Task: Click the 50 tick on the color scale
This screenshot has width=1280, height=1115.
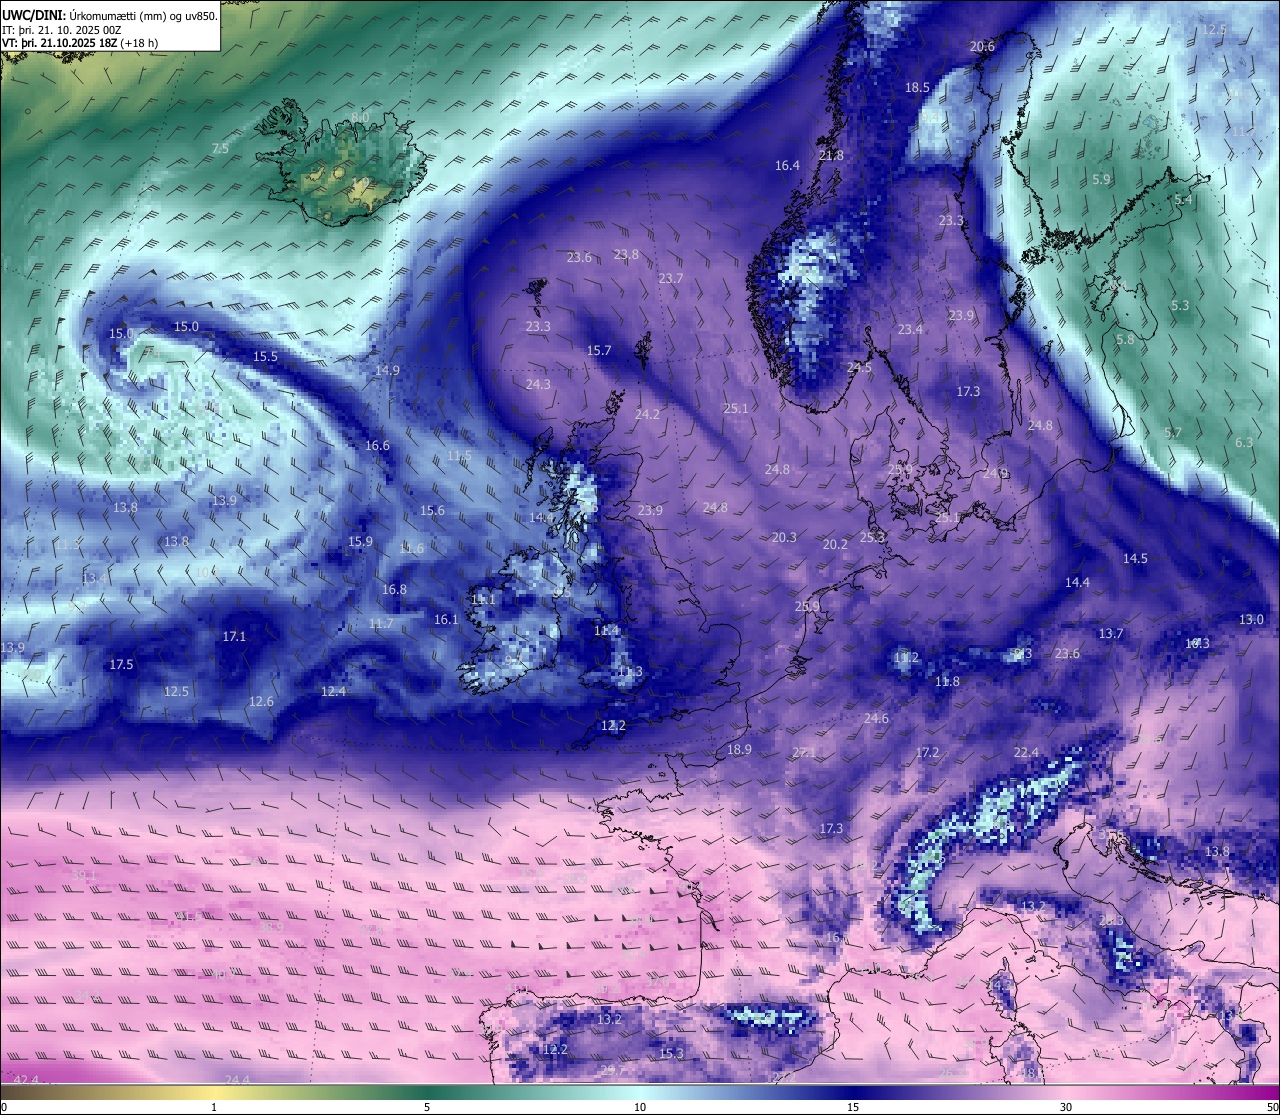Action: tap(1272, 1107)
